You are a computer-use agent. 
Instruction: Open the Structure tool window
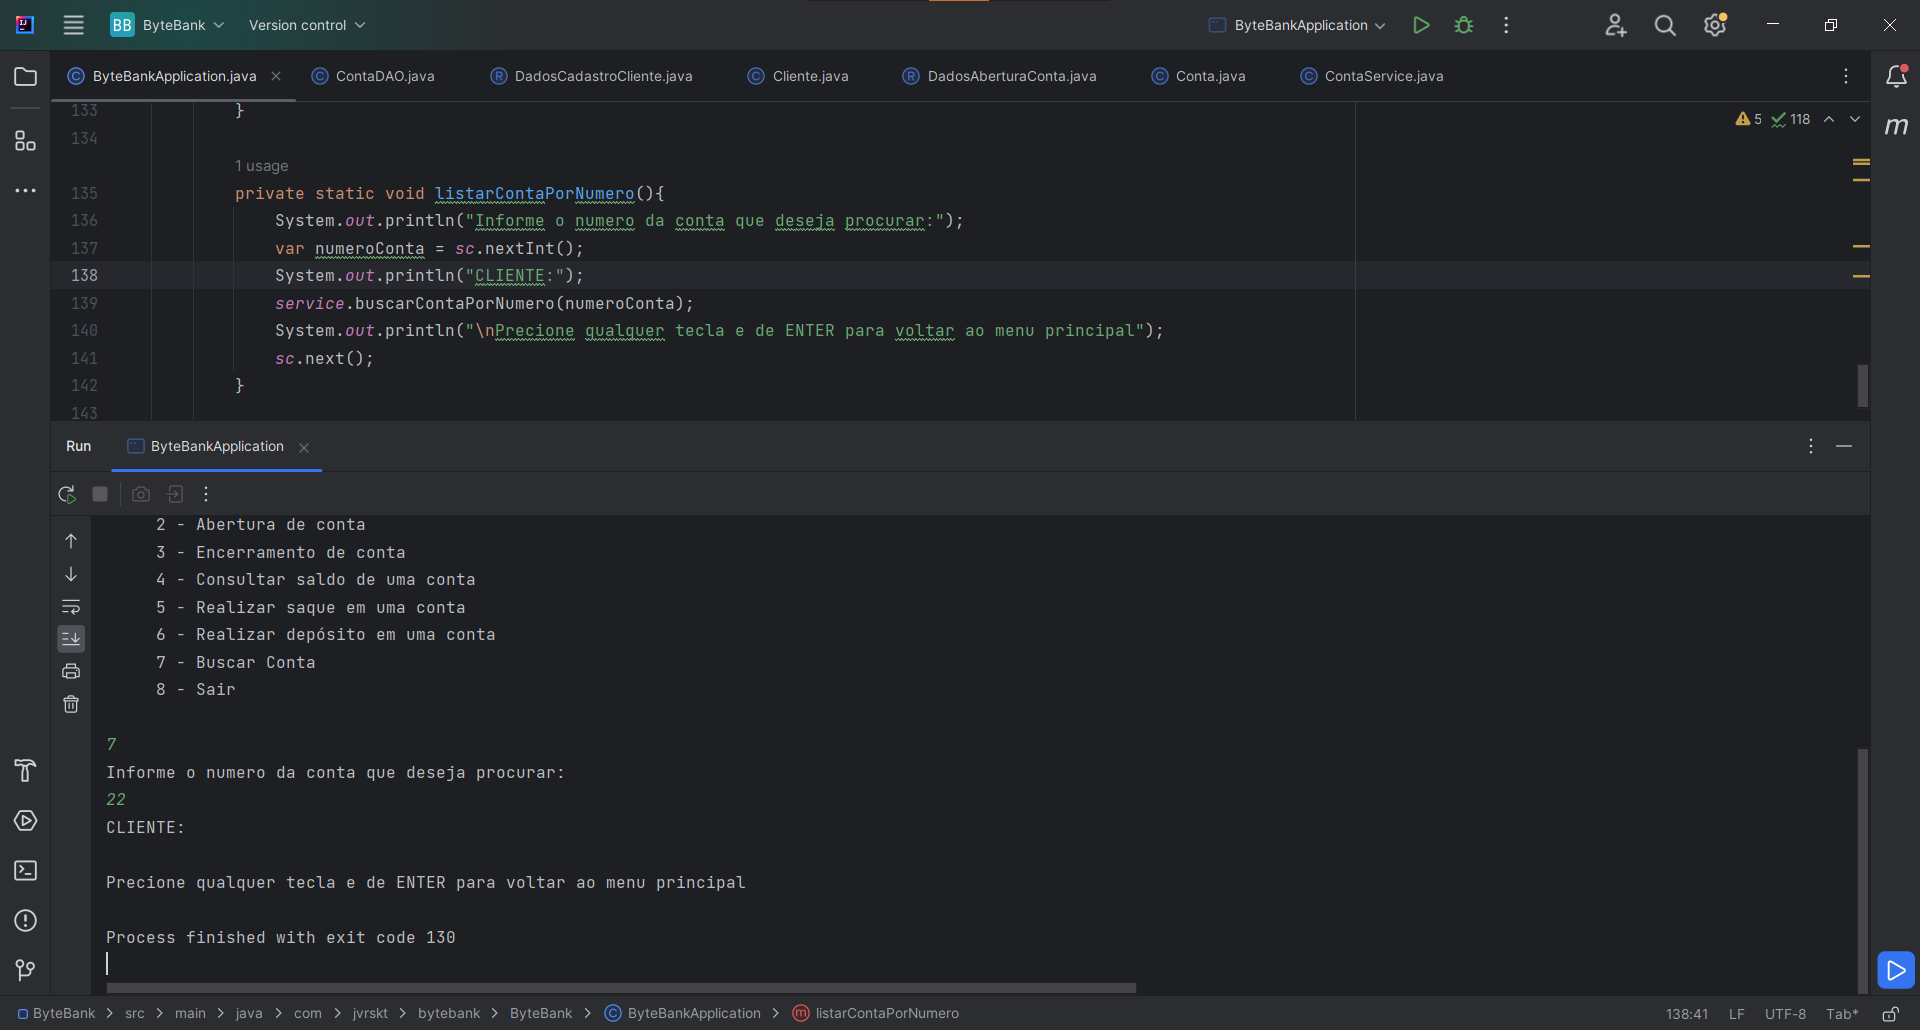coord(26,141)
